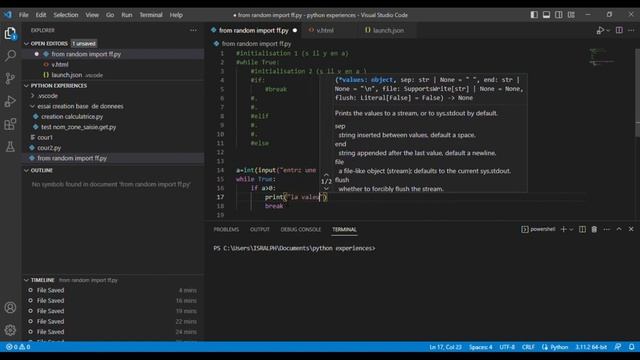The width and height of the screenshot is (640, 360).
Task: Open the File menu
Action: click(x=24, y=15)
